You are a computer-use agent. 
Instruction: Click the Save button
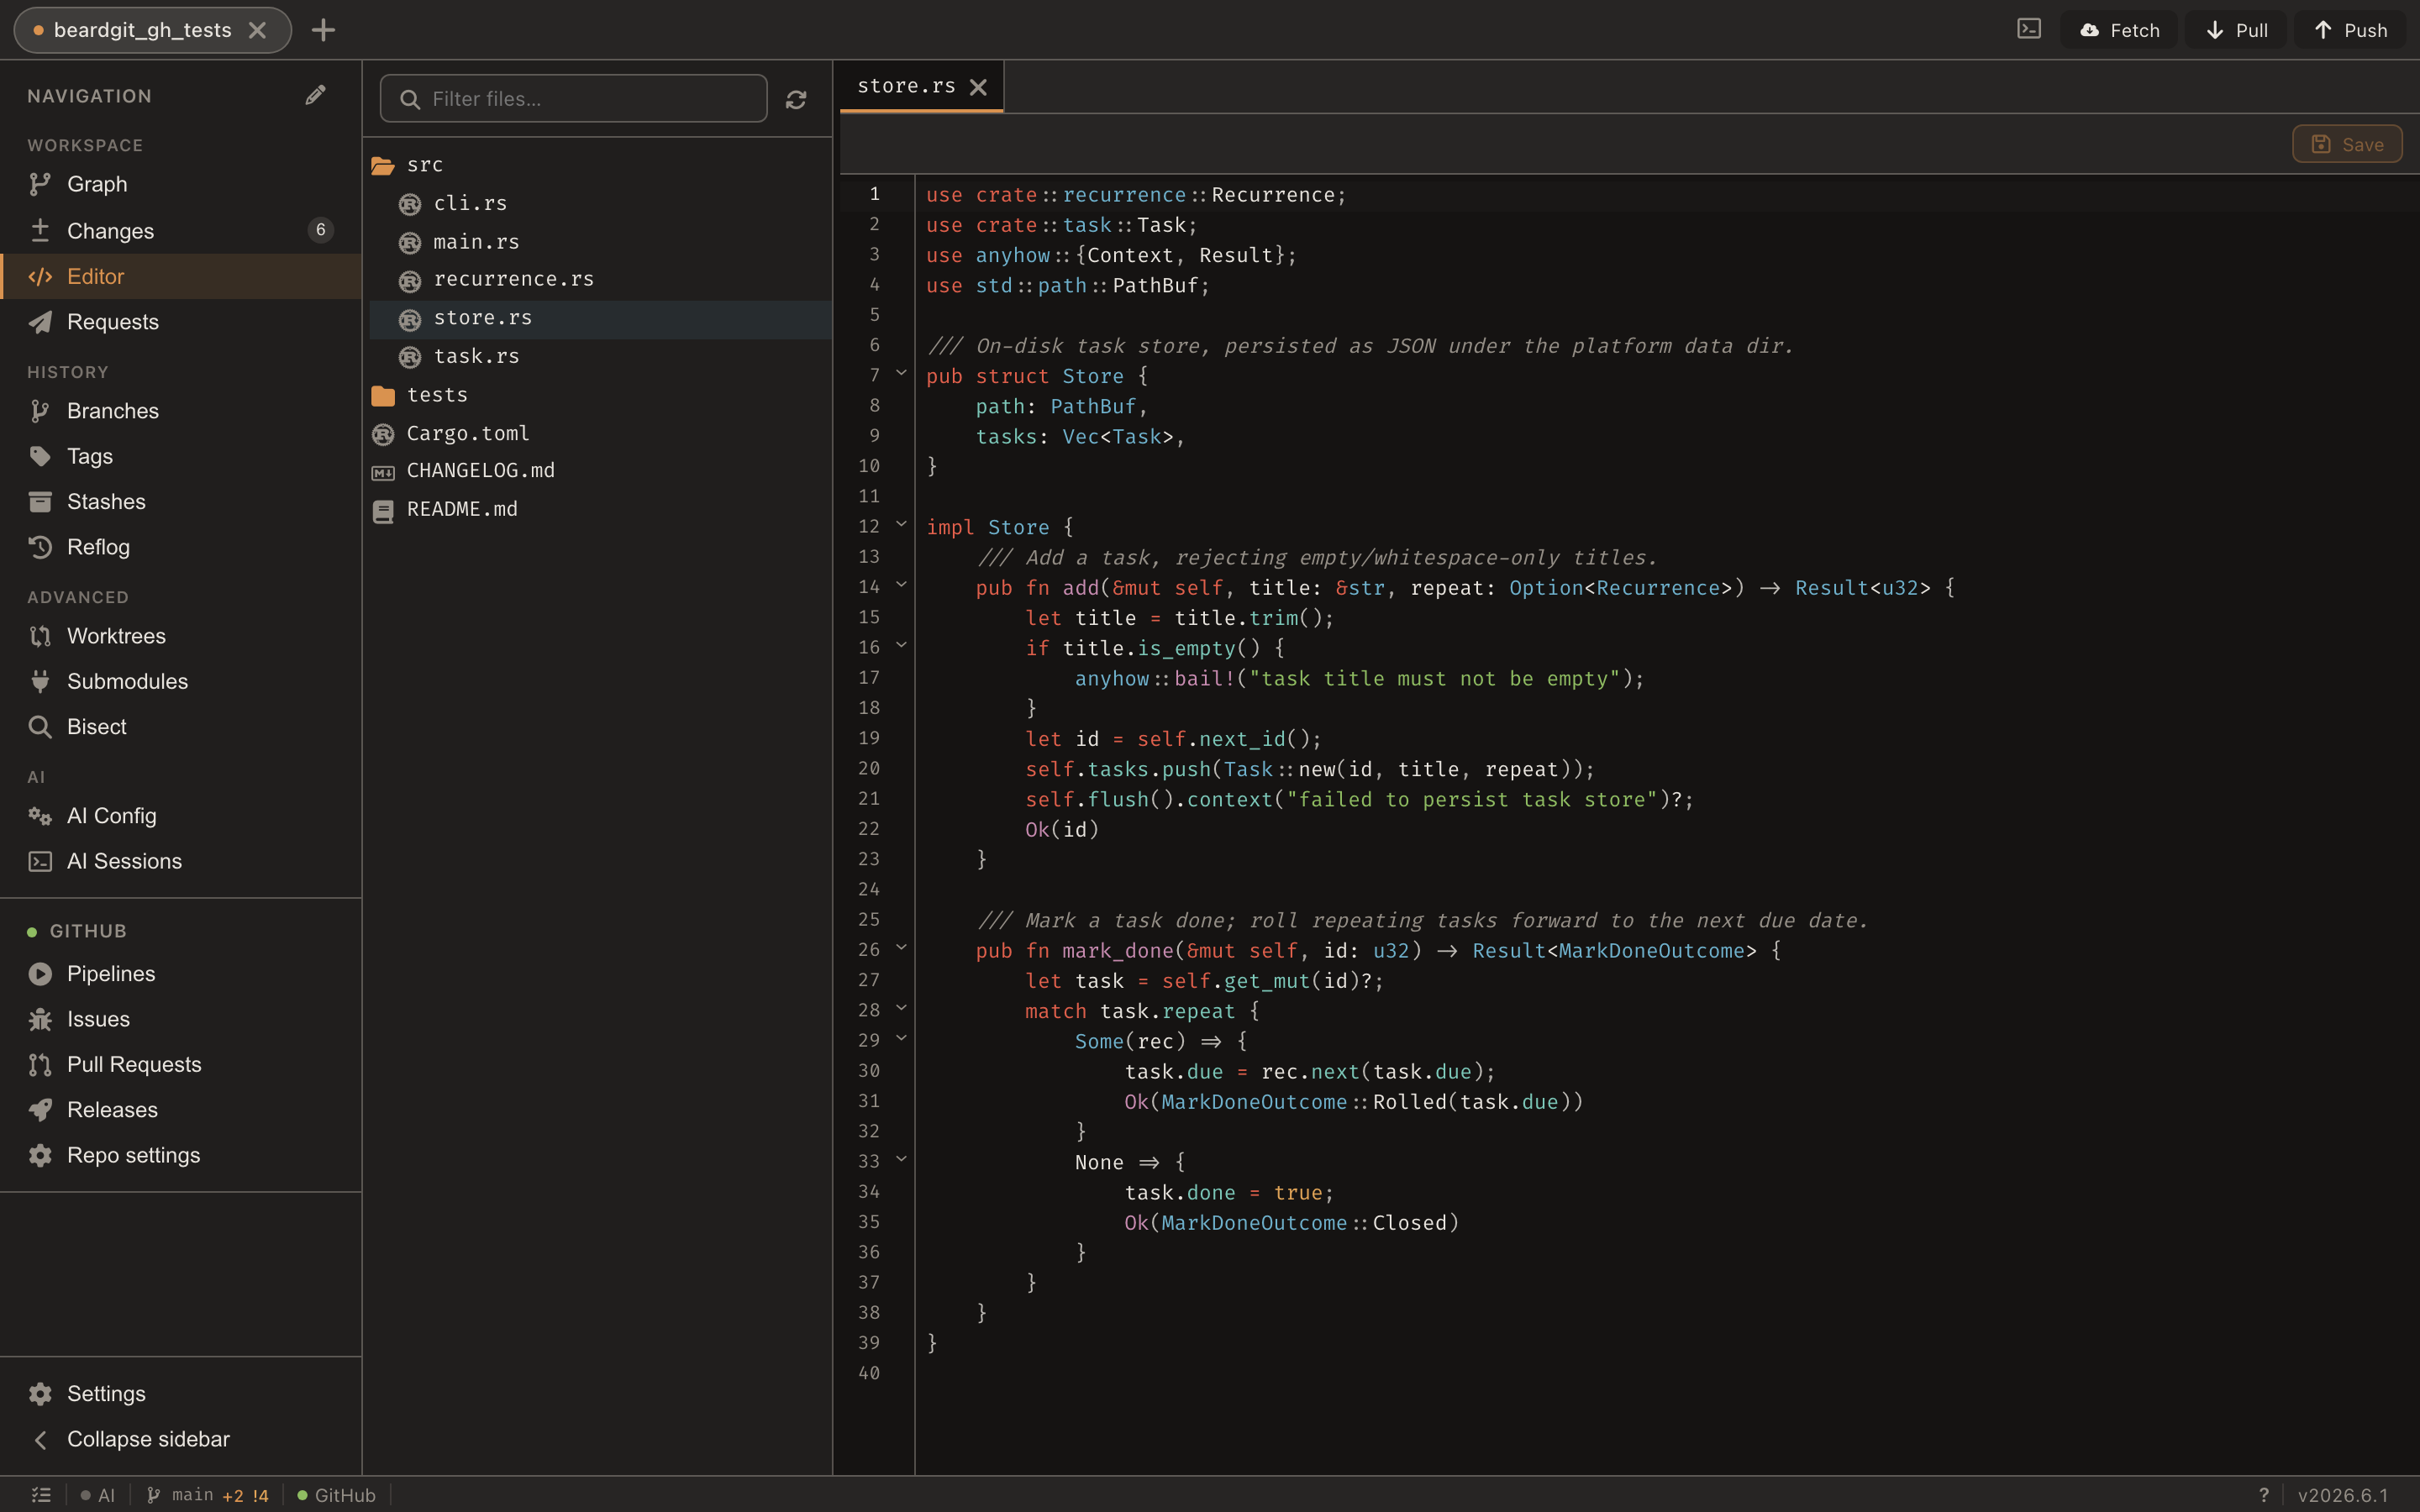pos(2347,144)
